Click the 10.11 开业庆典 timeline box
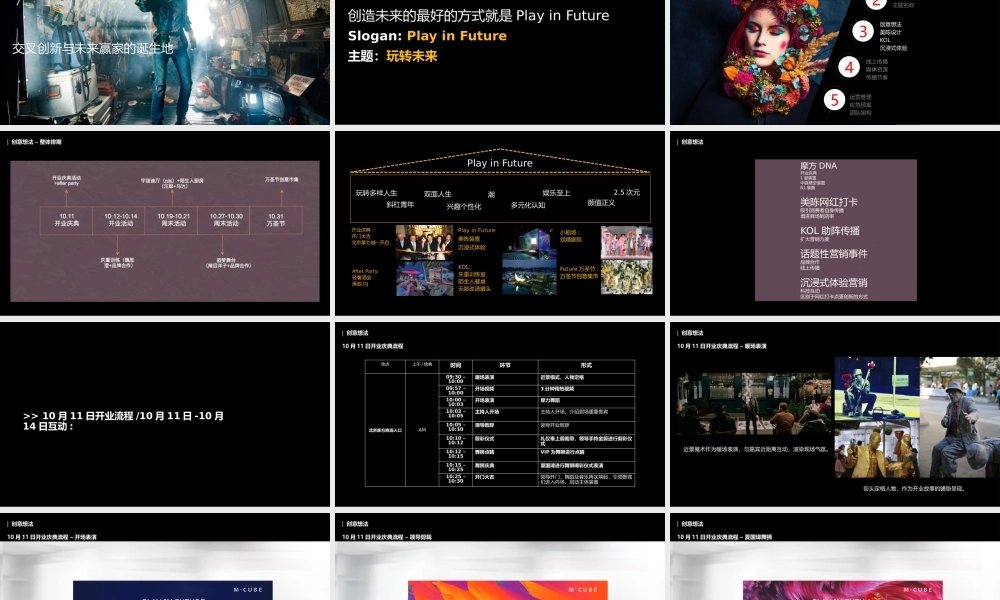Screen dimensions: 1000x600 (x=67, y=219)
